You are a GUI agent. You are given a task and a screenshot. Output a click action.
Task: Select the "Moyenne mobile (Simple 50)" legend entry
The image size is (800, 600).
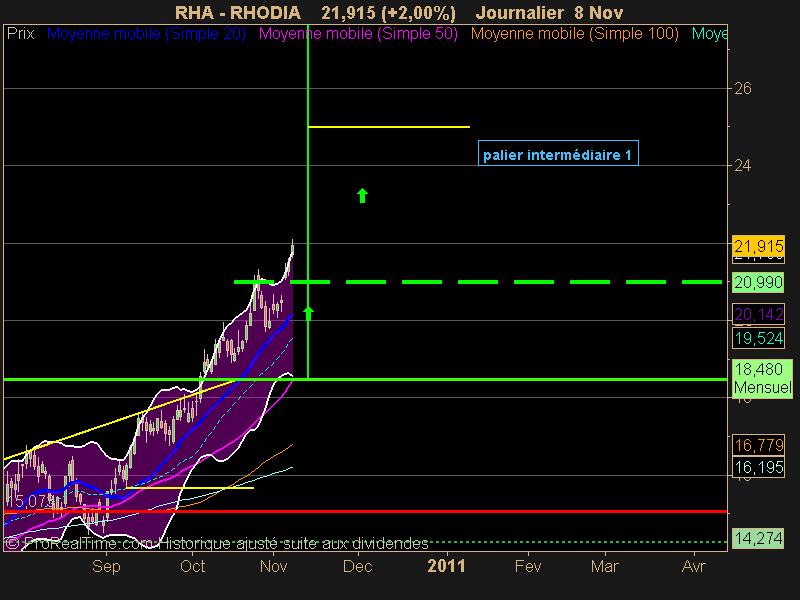point(358,34)
